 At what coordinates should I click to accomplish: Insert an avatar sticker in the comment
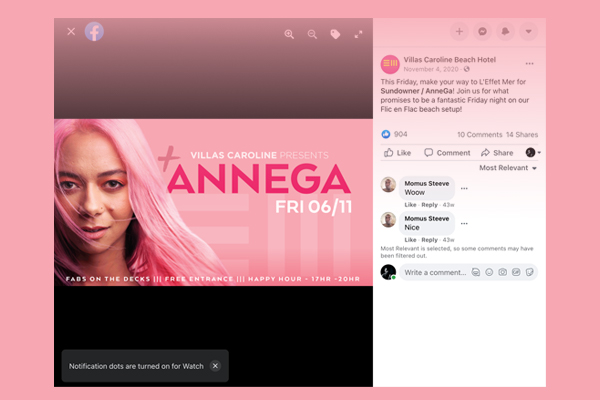coord(476,273)
